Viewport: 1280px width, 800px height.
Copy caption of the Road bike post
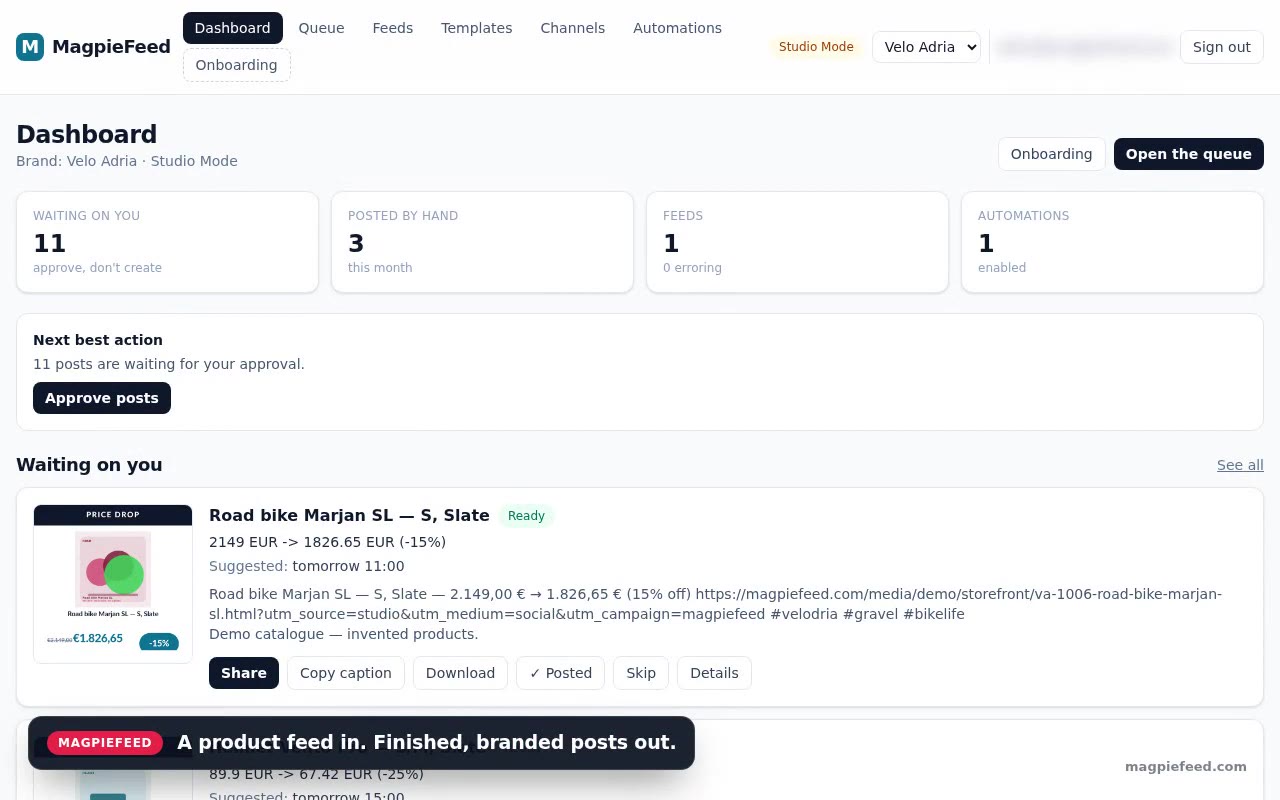point(346,673)
